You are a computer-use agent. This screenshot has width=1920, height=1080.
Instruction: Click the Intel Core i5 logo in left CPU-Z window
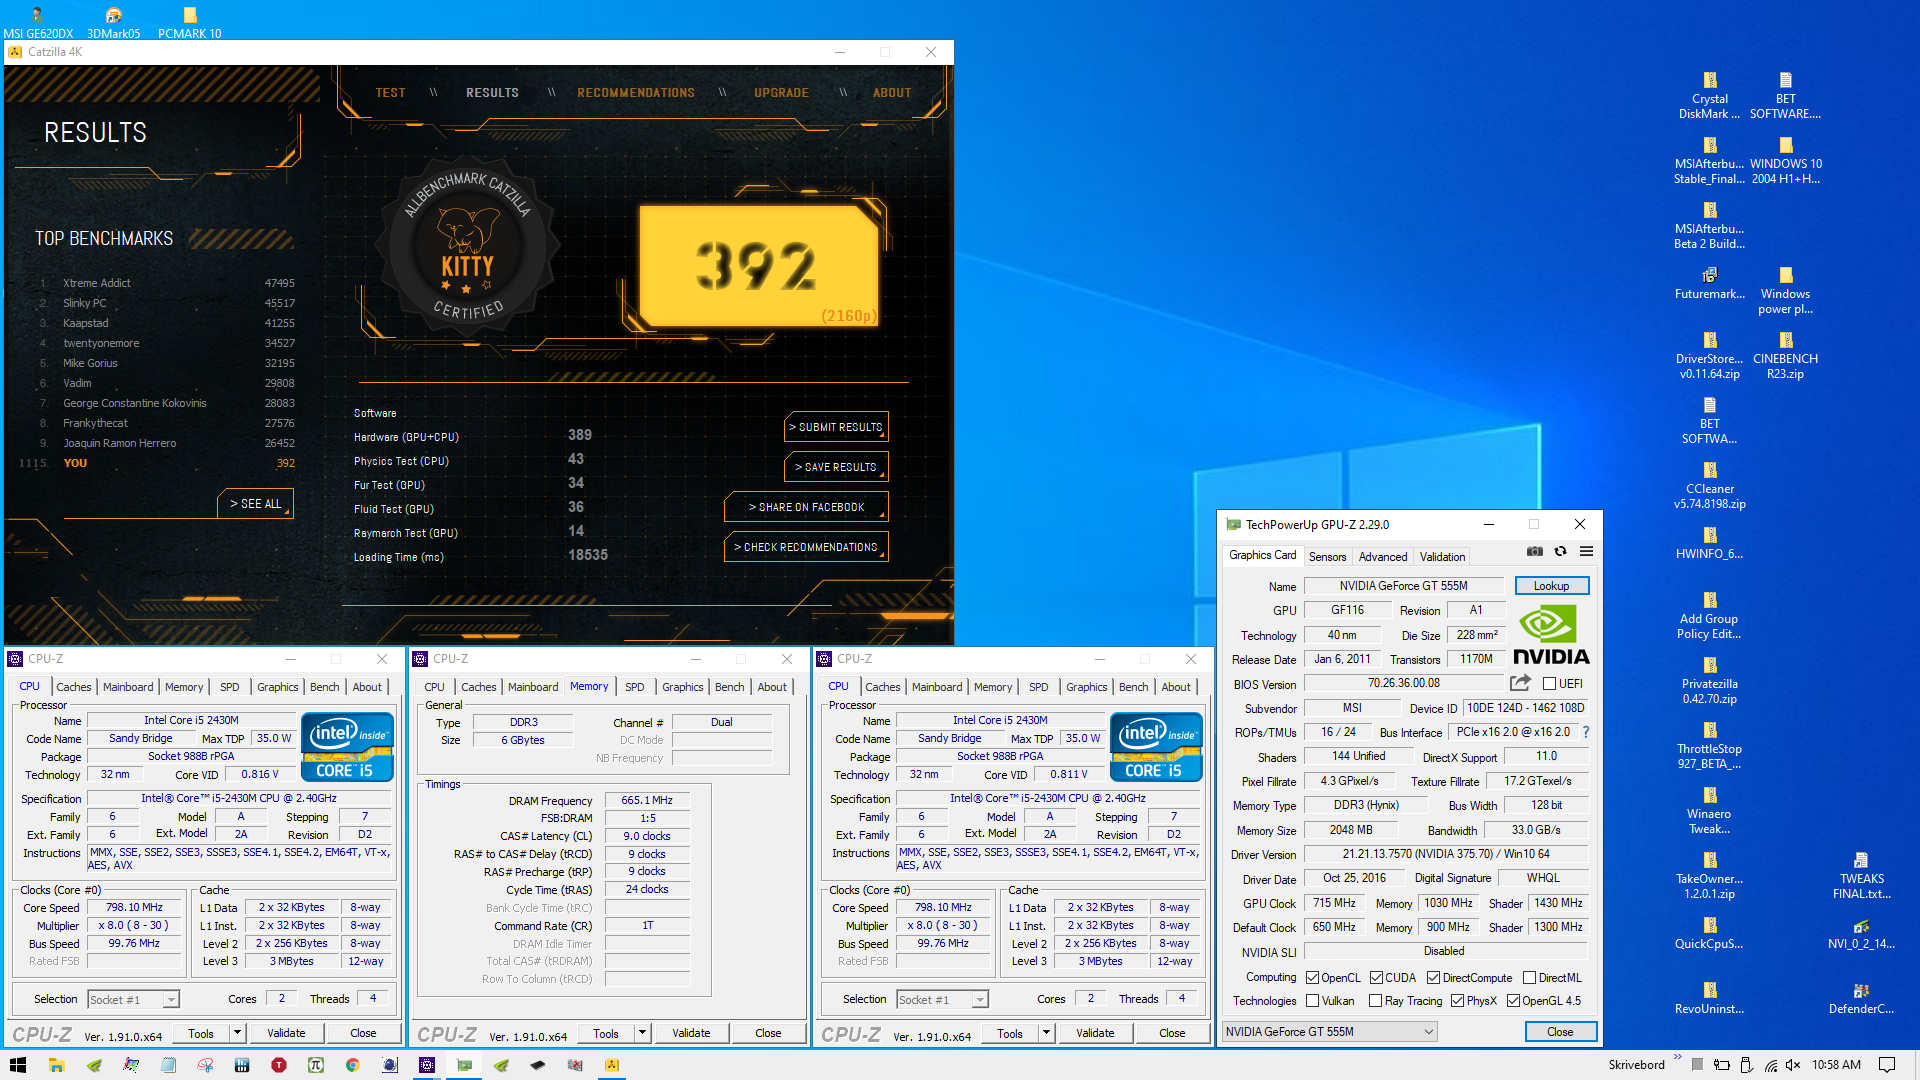(x=347, y=747)
